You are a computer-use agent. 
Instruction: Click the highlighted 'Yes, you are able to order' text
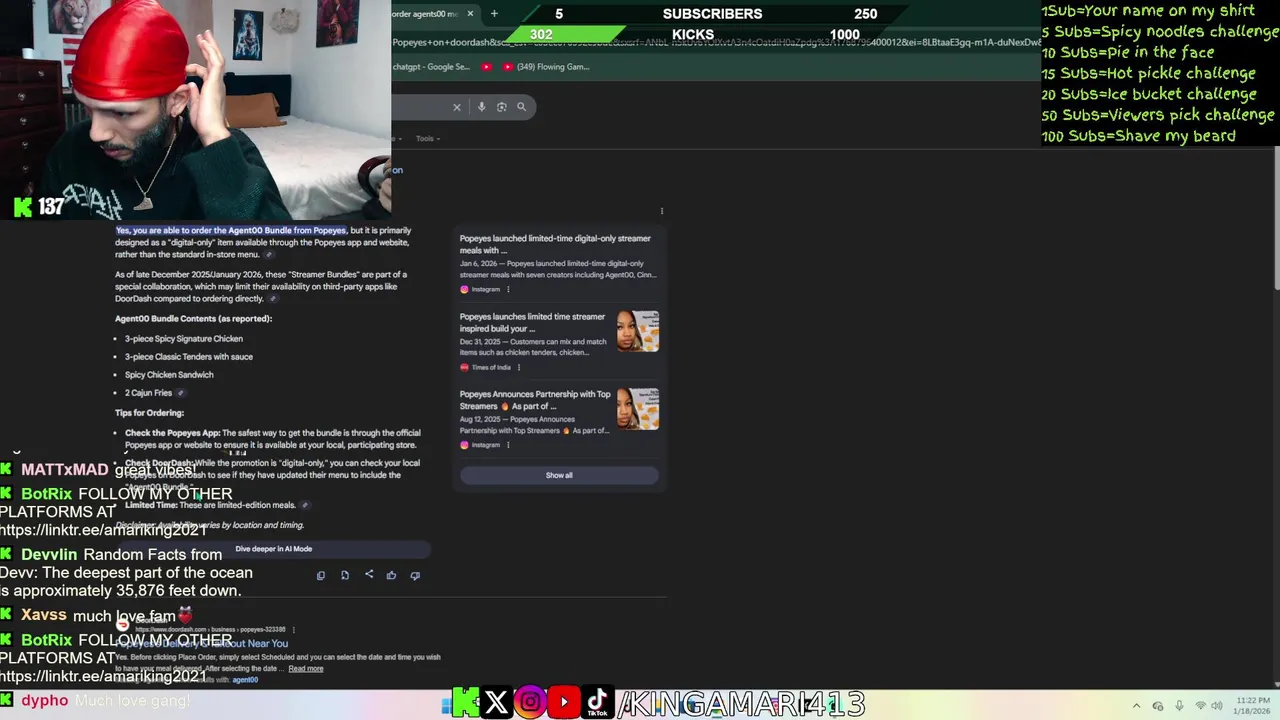[x=231, y=231]
